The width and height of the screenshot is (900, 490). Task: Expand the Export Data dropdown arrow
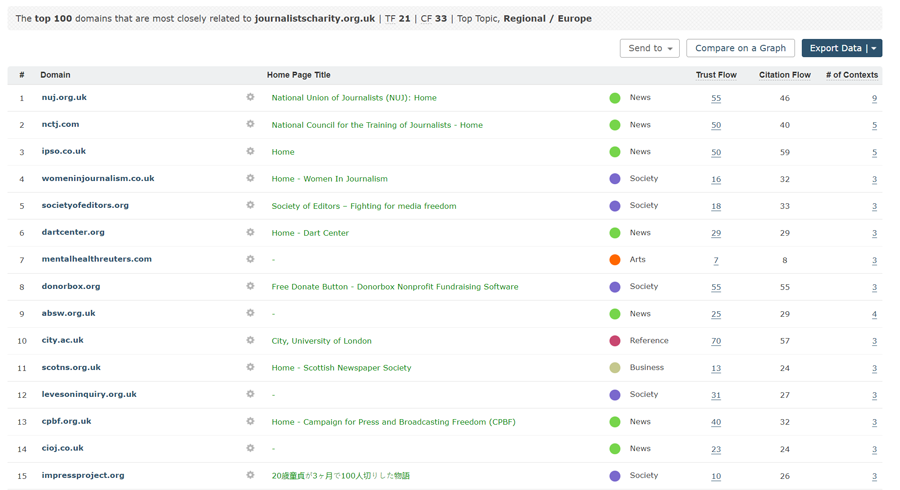point(874,48)
